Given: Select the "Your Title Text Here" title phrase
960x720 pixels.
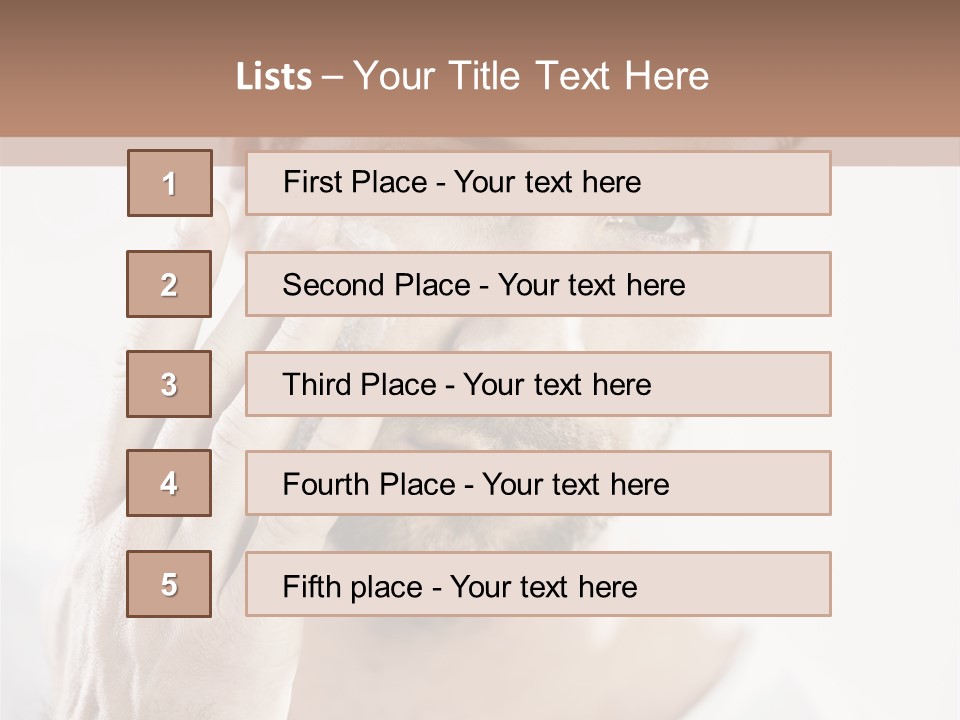Looking at the screenshot, I should 531,76.
